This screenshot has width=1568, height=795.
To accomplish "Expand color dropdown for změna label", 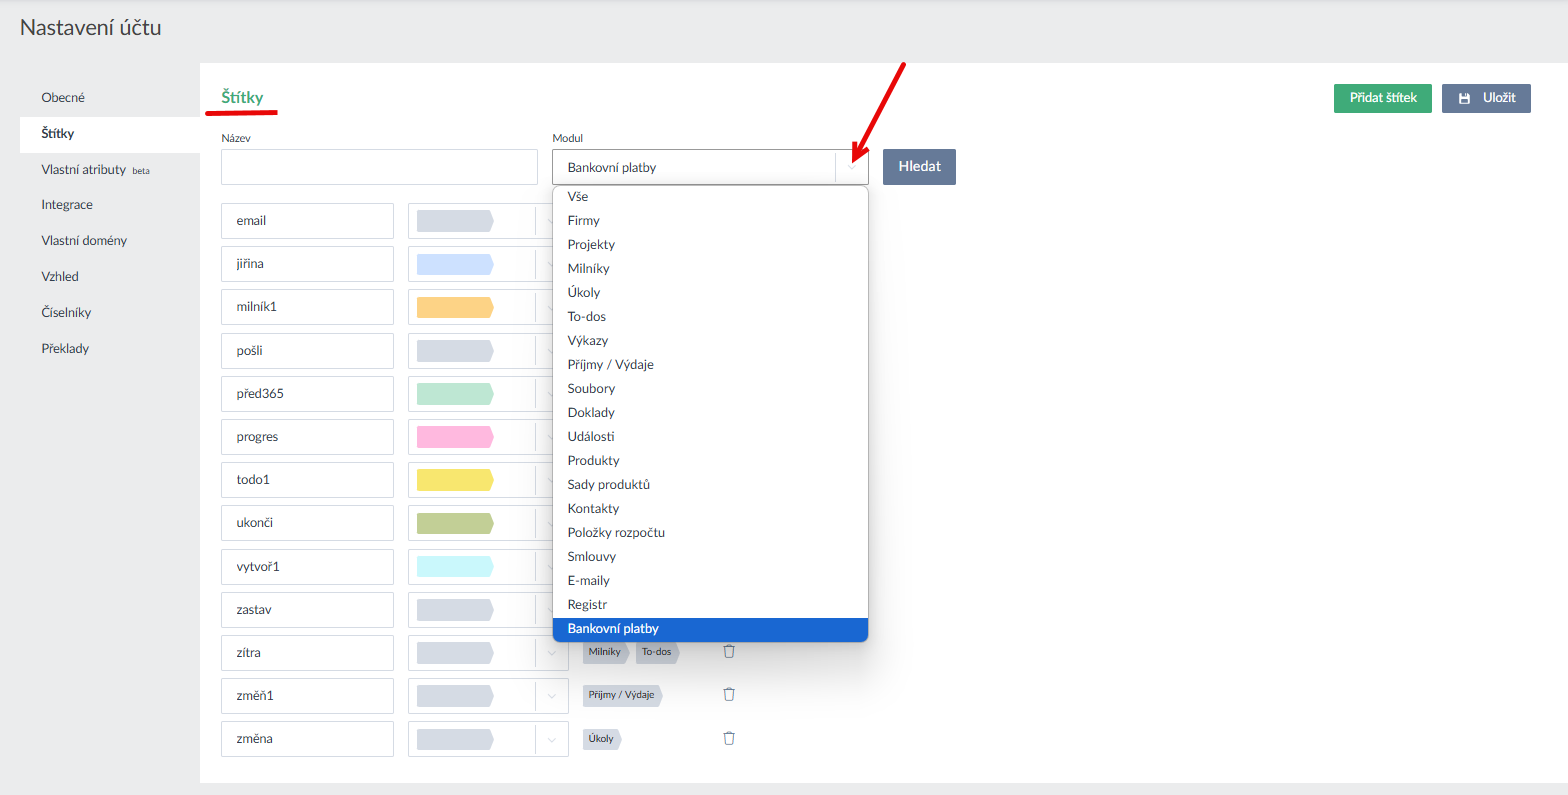I will 551,739.
